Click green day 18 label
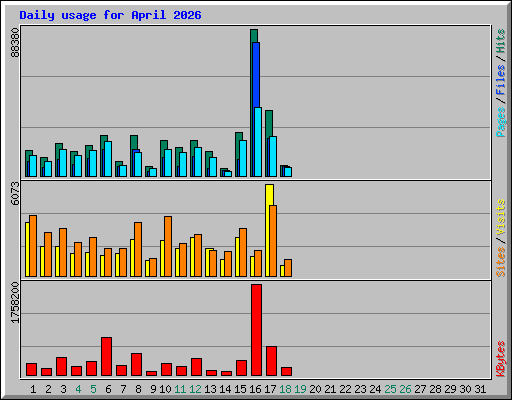512x400 pixels. point(285,389)
